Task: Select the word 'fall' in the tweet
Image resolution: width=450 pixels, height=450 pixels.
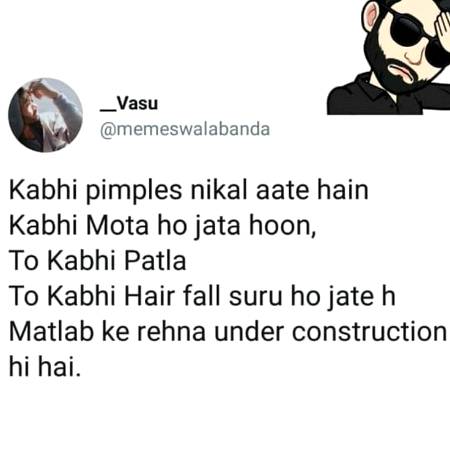Action: tap(202, 296)
